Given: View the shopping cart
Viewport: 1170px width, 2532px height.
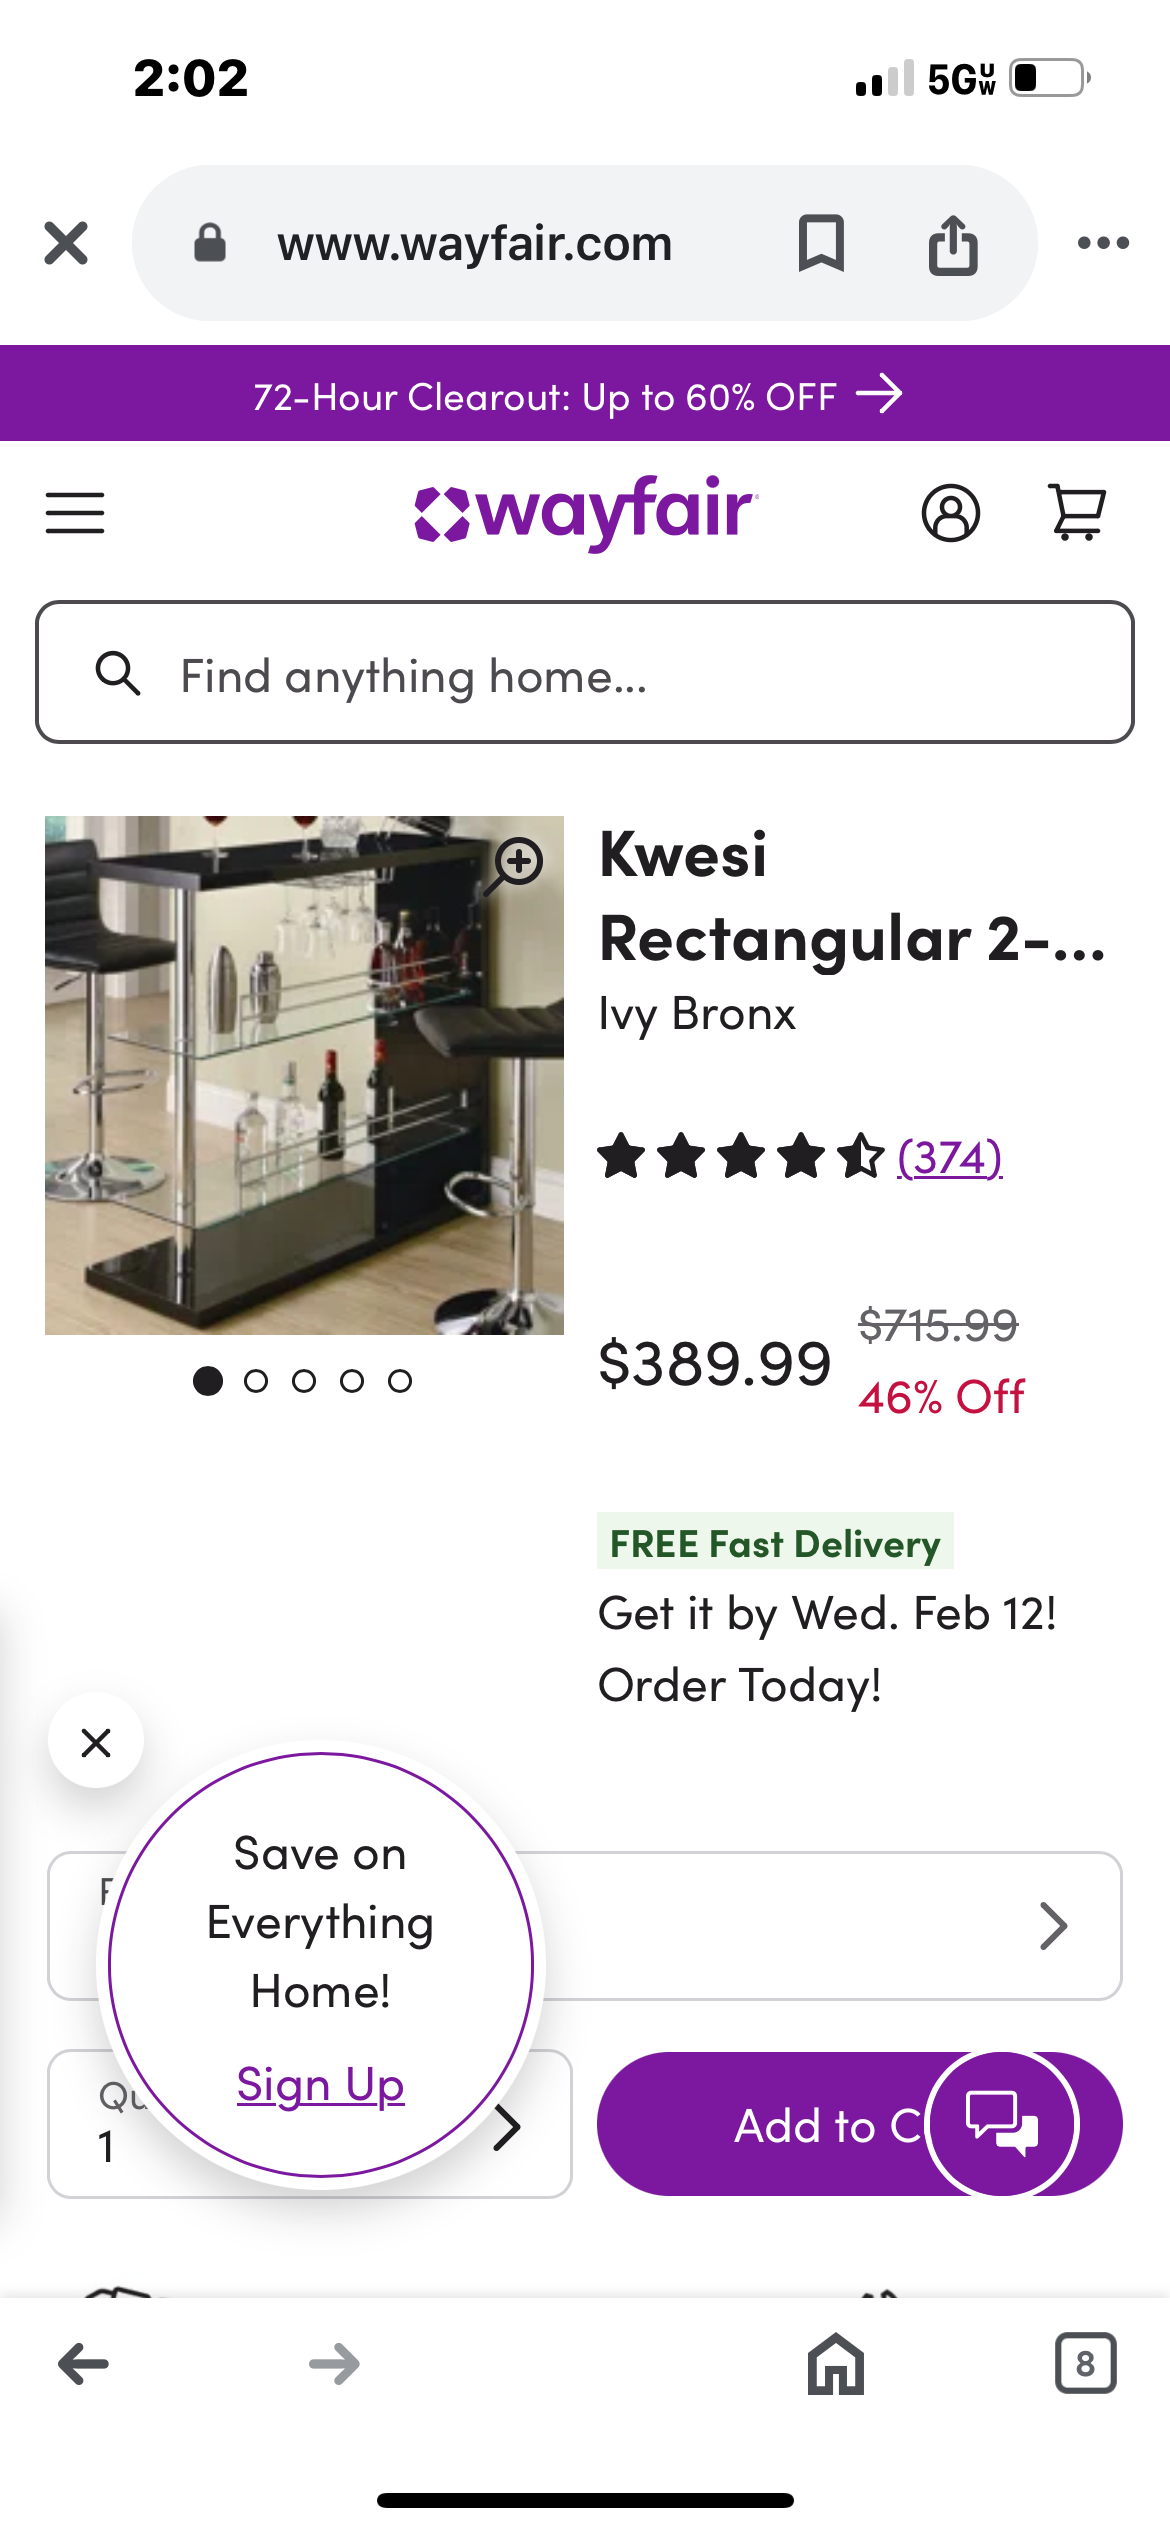Looking at the screenshot, I should click(x=1077, y=513).
